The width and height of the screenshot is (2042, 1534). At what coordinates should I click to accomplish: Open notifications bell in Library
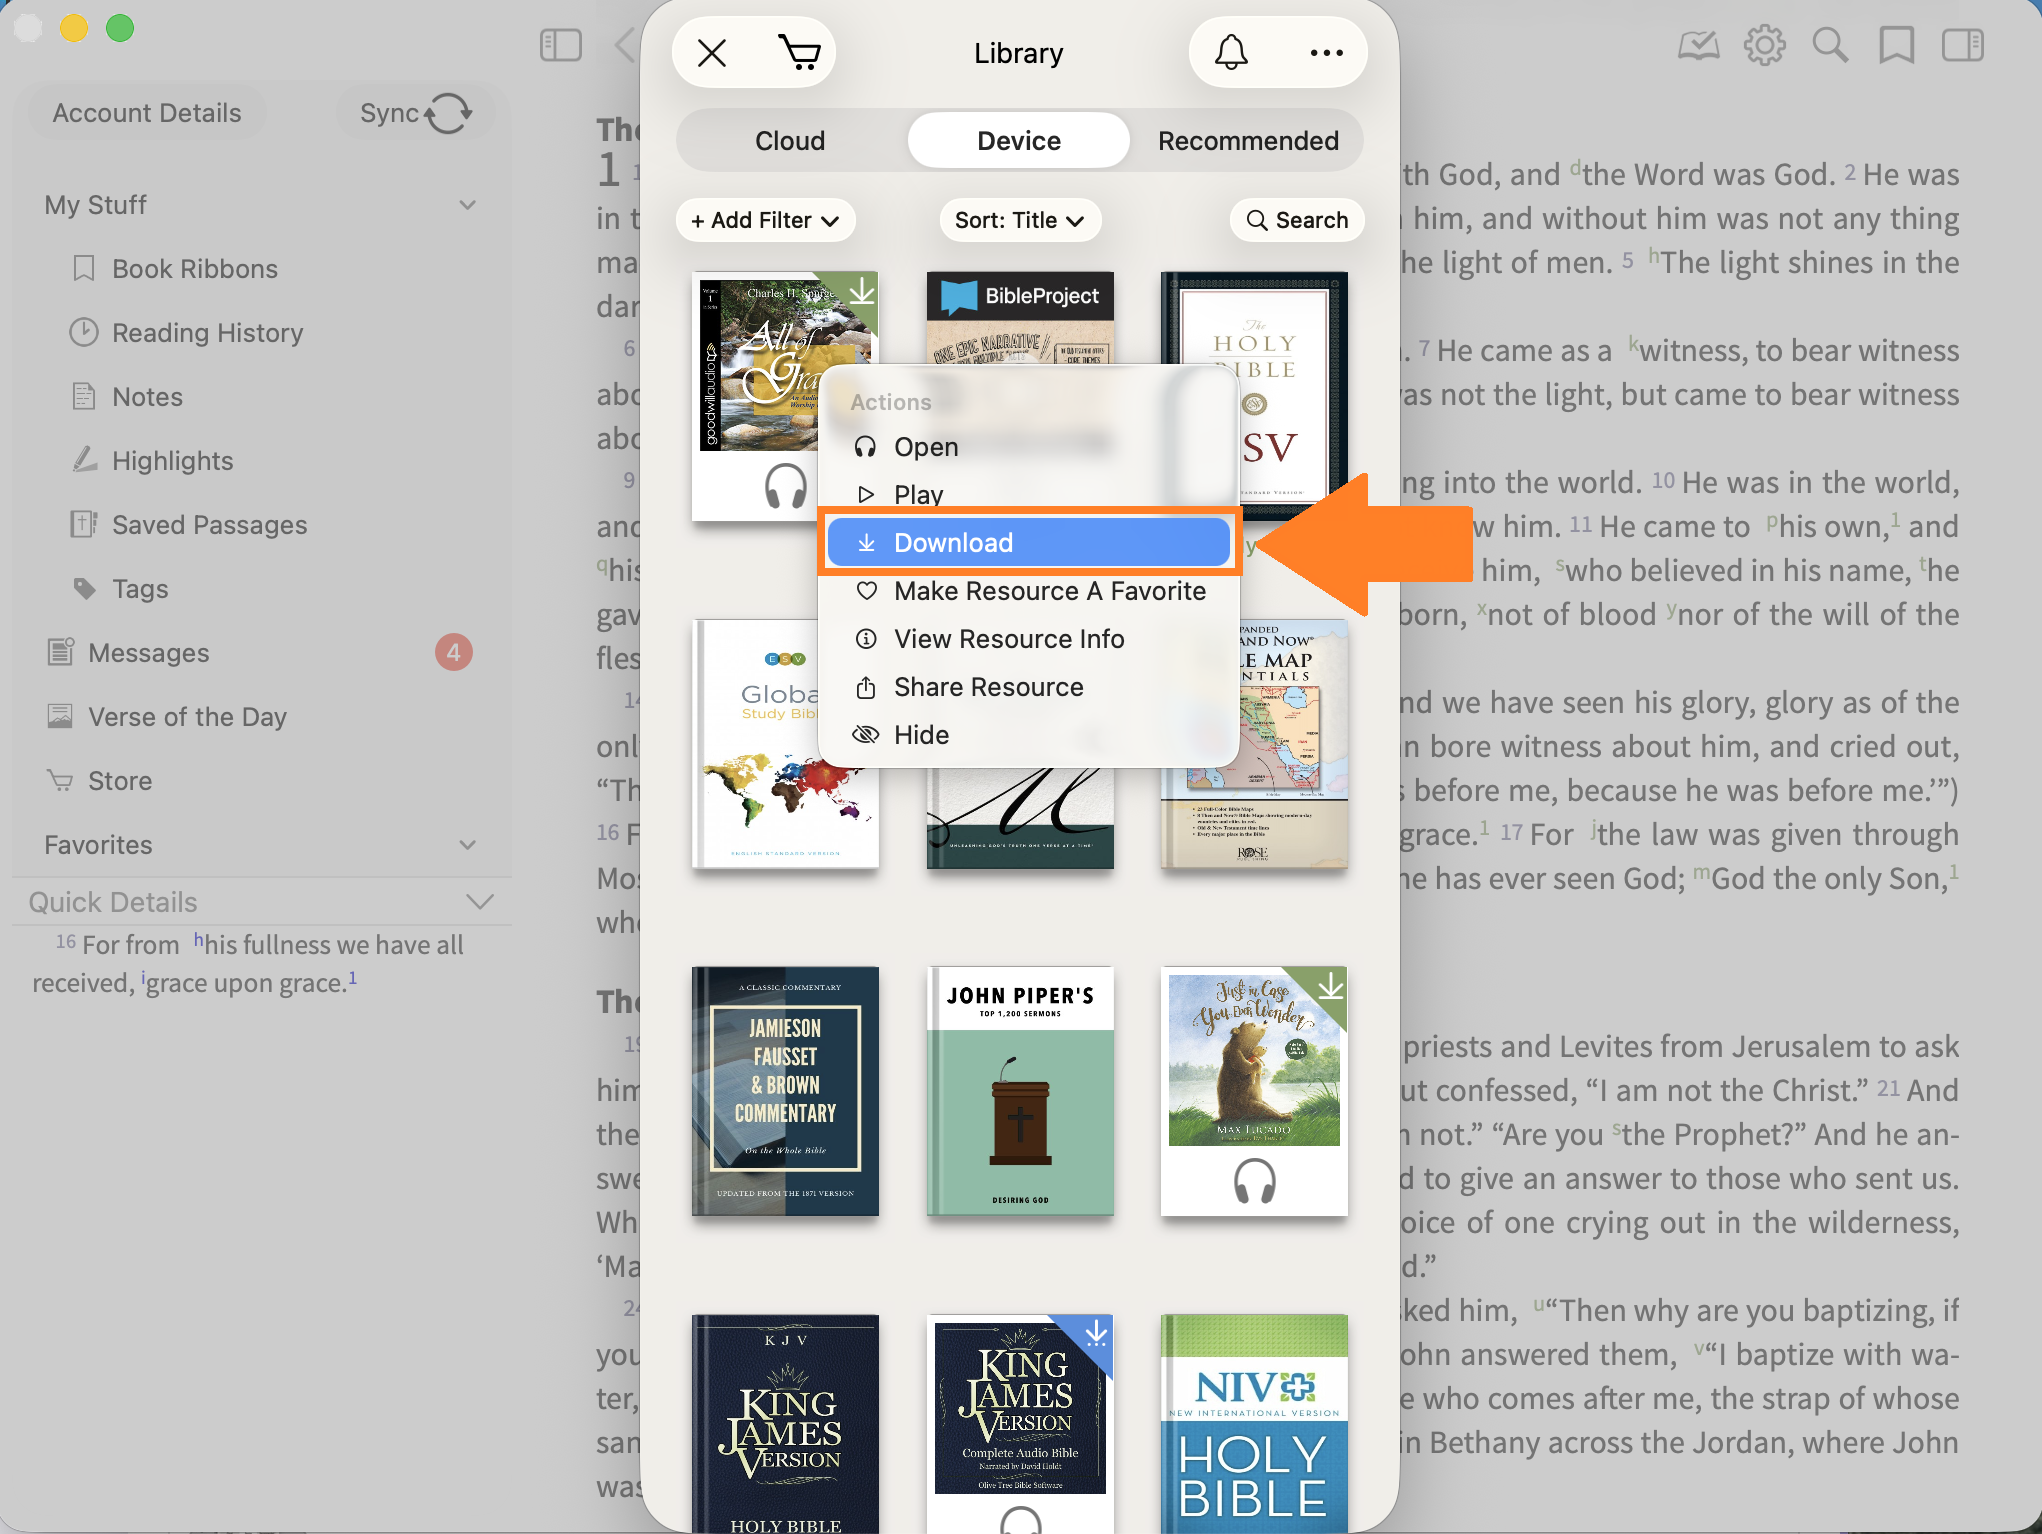pos(1231,53)
